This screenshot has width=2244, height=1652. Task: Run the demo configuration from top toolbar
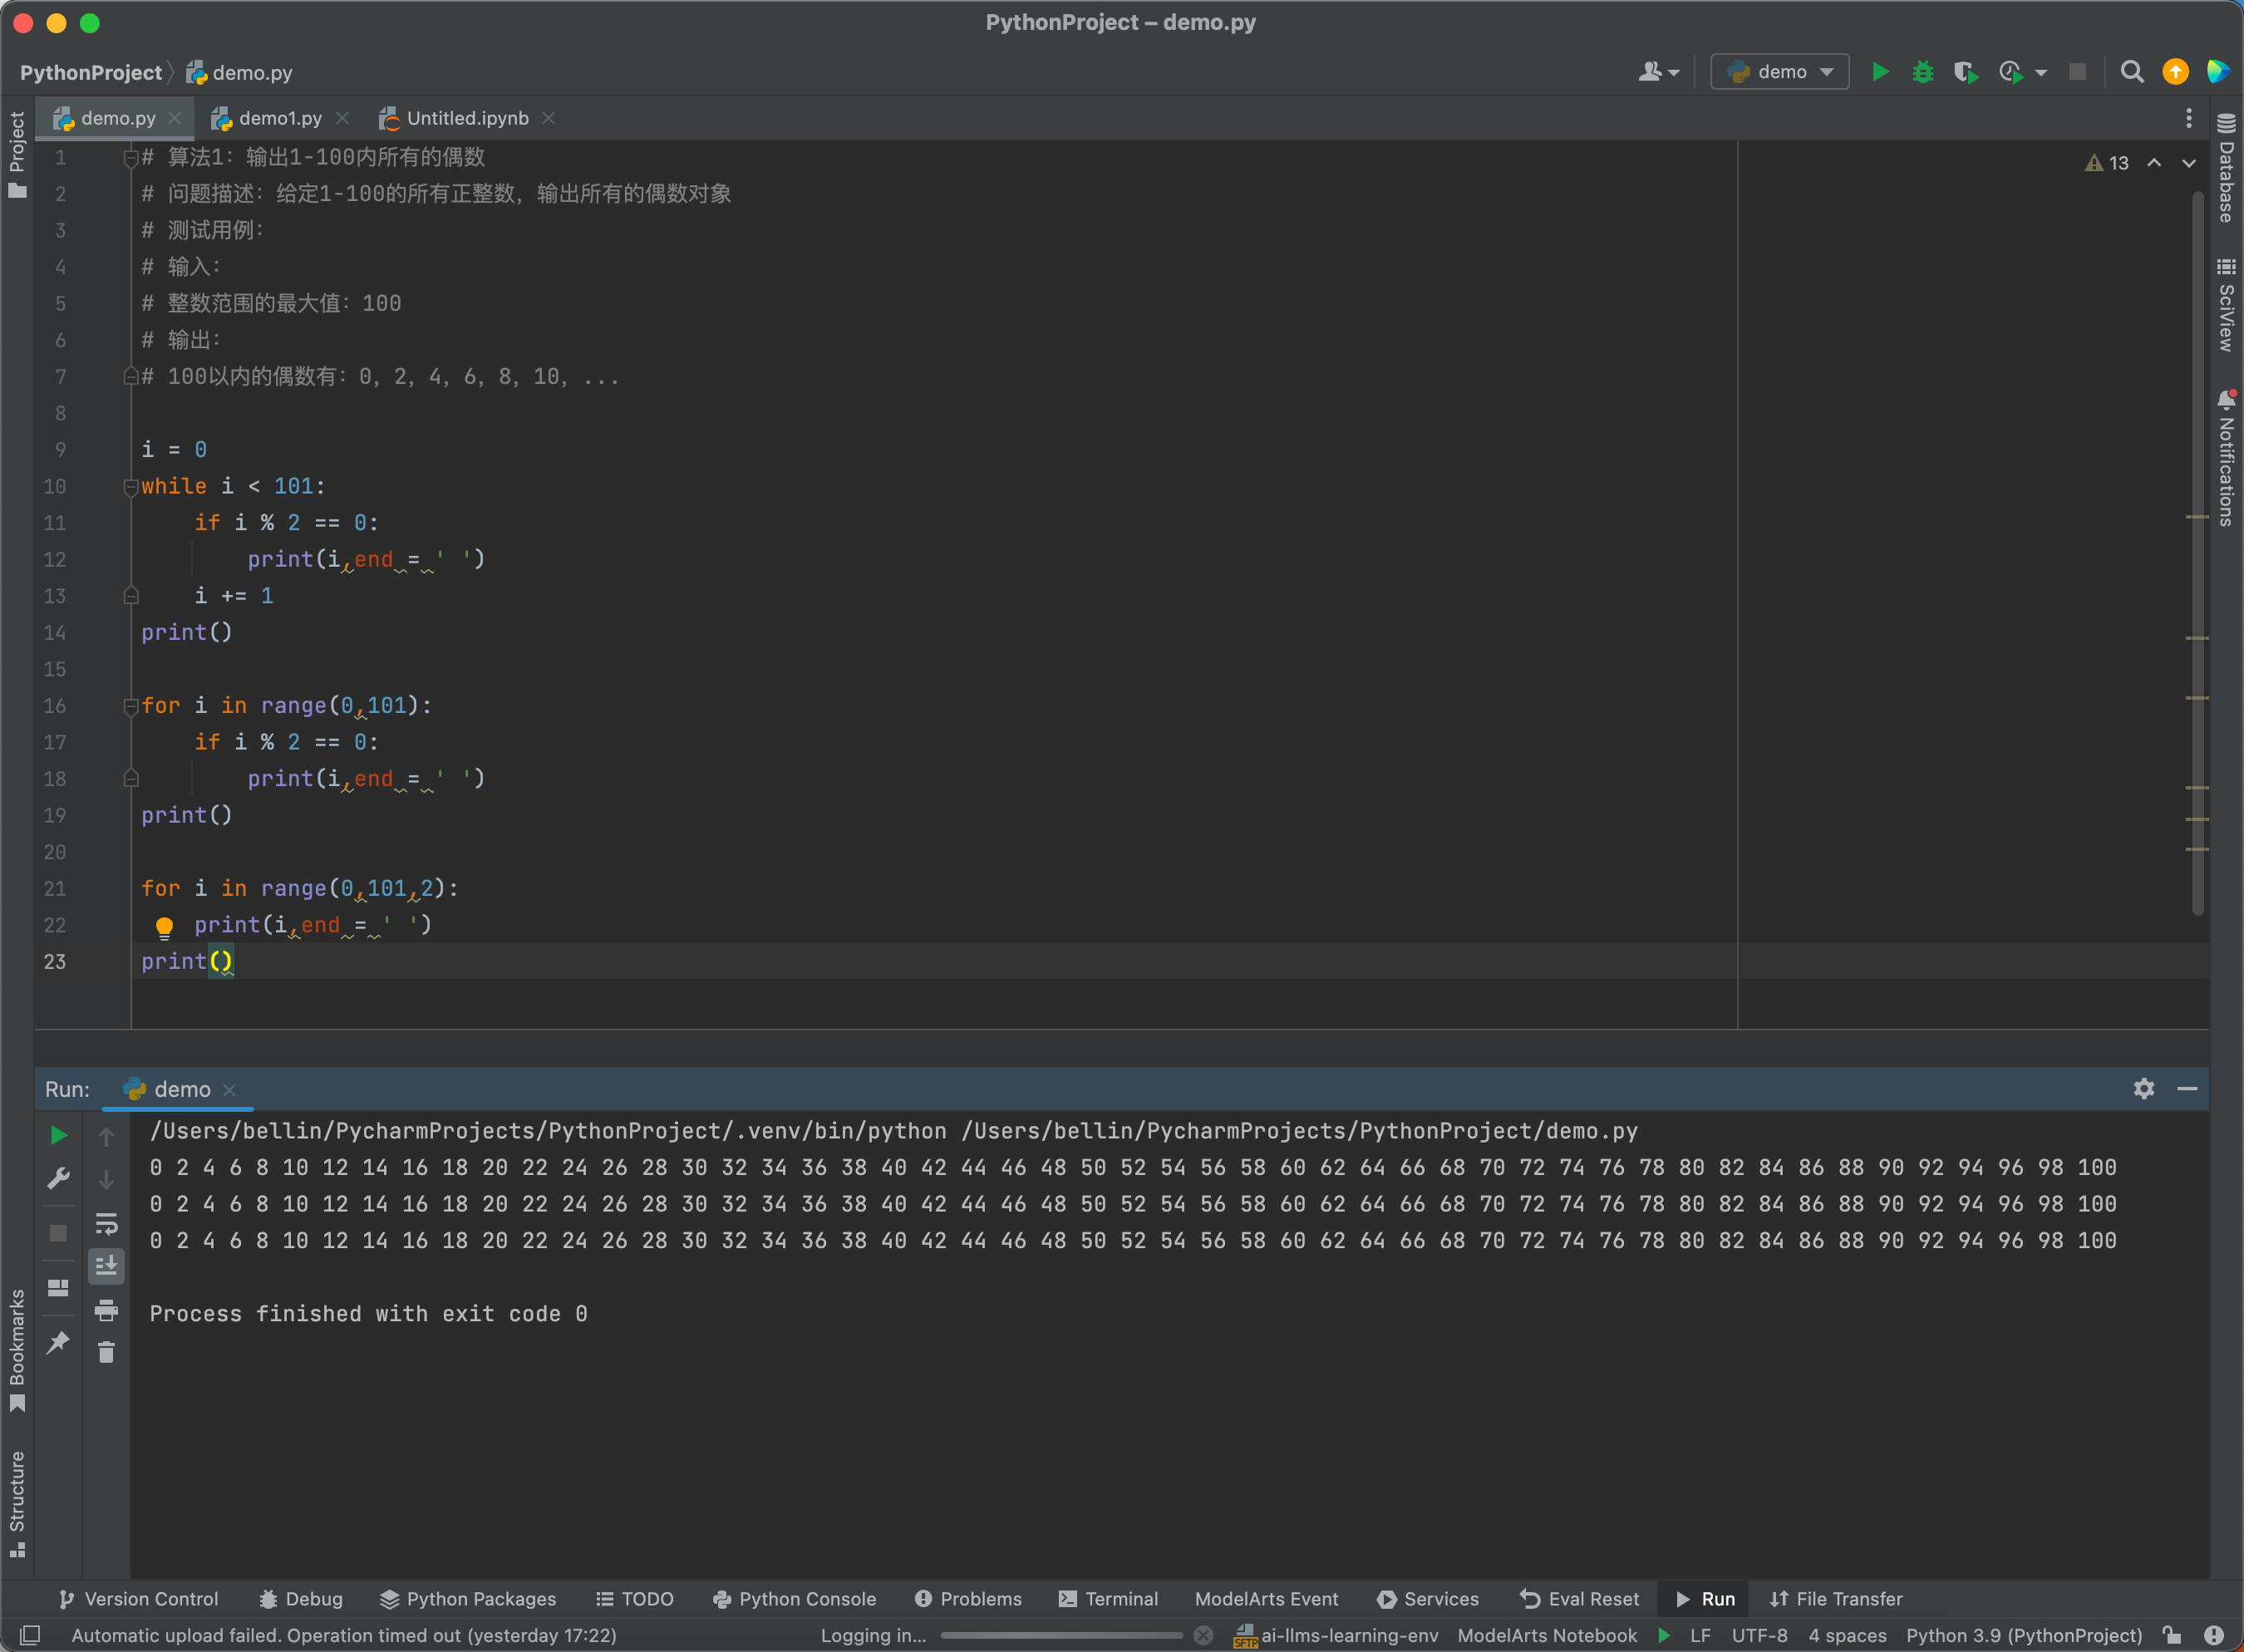coord(1880,72)
